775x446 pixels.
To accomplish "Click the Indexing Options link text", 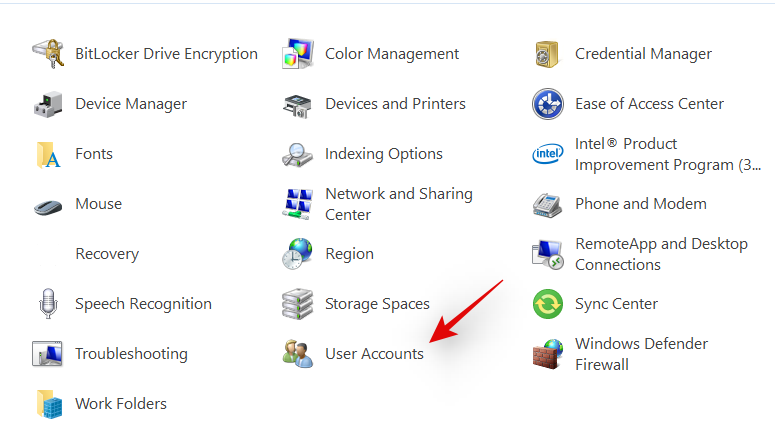I will [383, 154].
